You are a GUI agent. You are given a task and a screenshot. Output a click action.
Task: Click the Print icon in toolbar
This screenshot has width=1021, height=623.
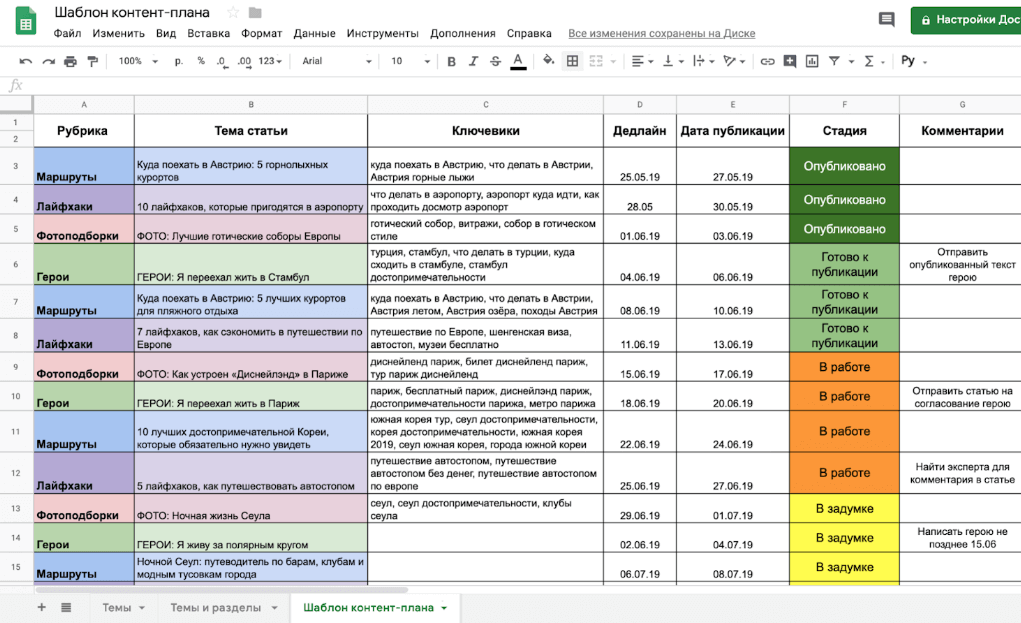[70, 61]
